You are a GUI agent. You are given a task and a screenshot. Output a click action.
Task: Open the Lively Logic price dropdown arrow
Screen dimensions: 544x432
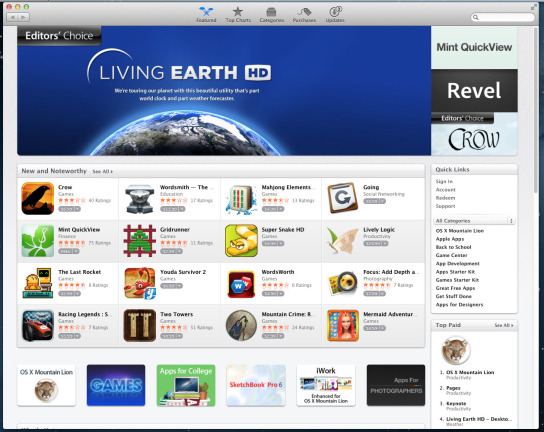385,244
